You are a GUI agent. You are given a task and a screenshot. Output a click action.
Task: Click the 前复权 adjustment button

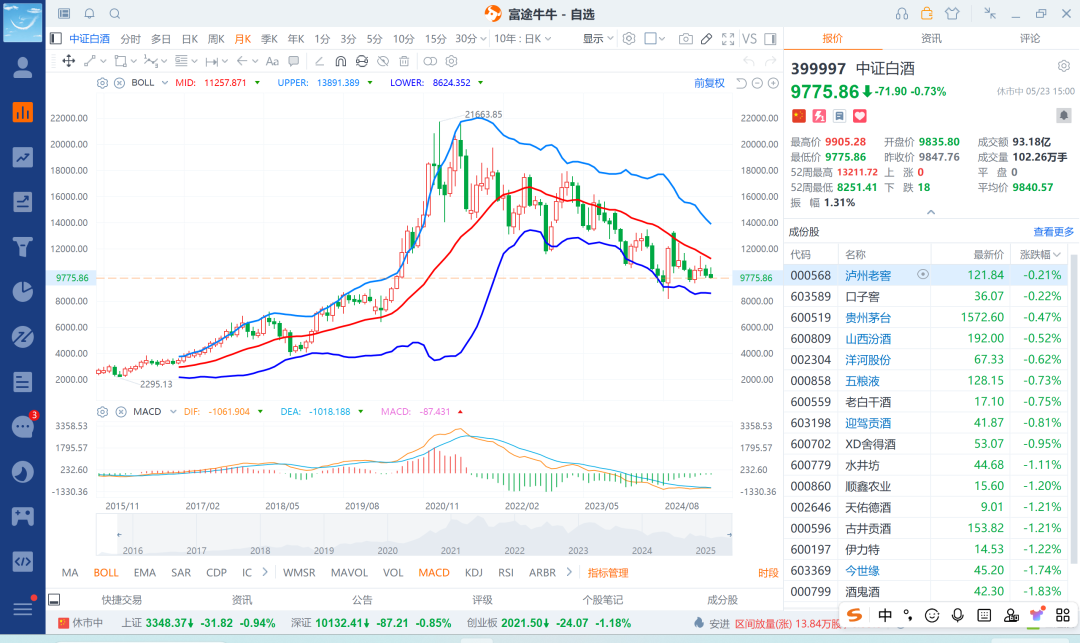709,83
